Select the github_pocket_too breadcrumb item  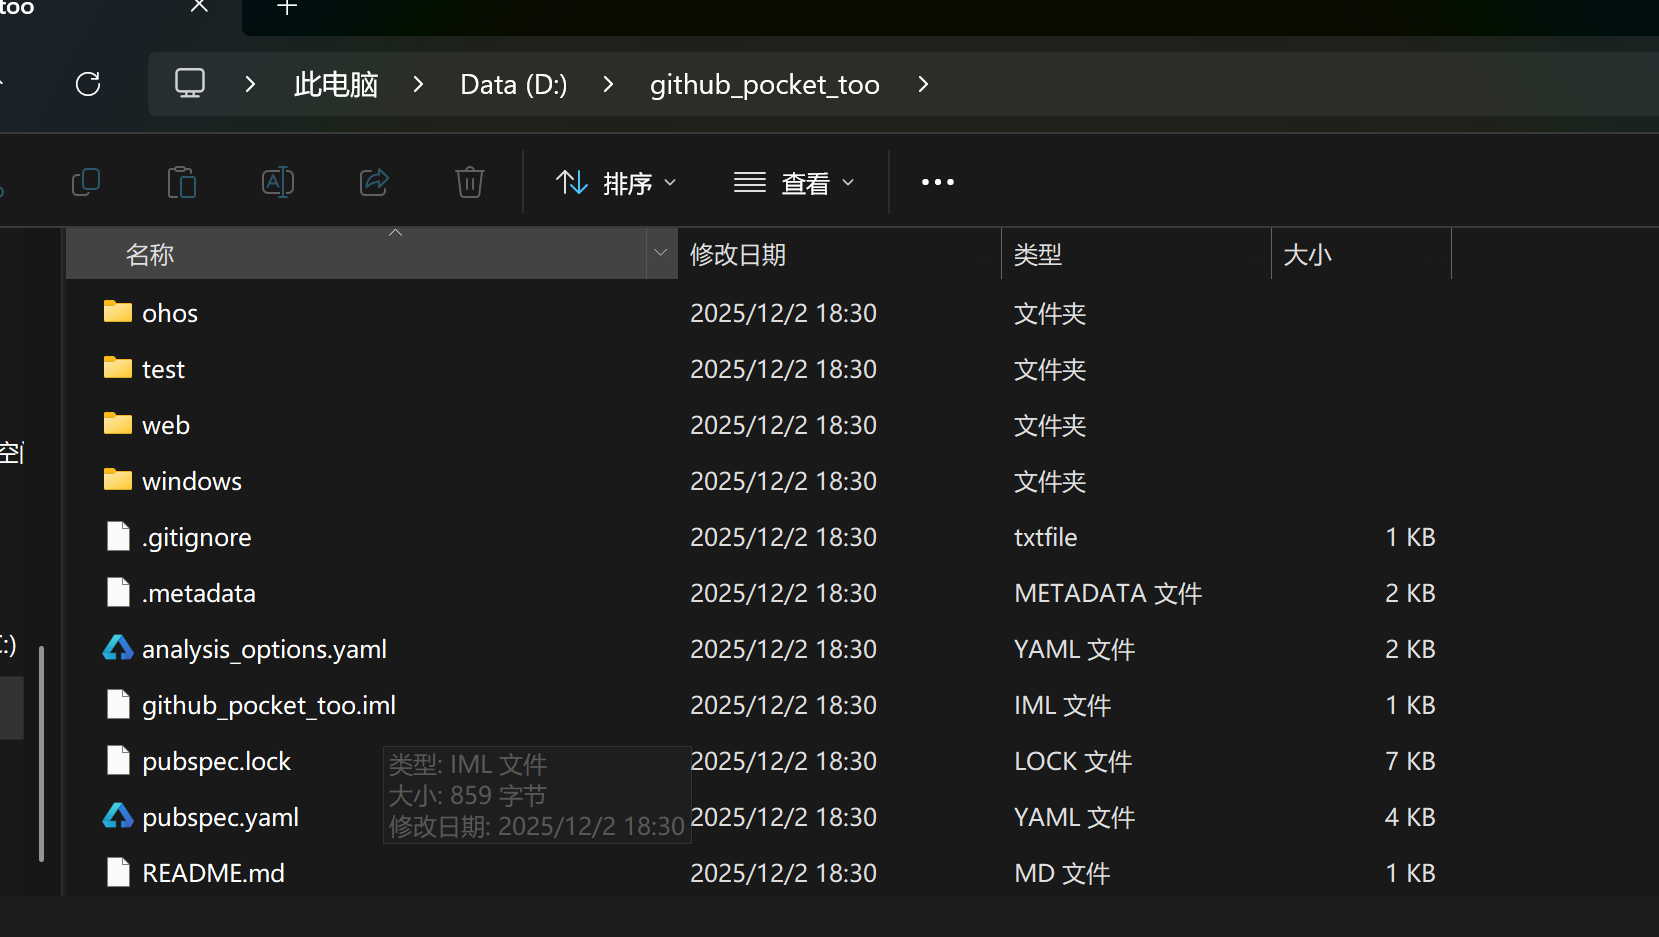click(764, 84)
